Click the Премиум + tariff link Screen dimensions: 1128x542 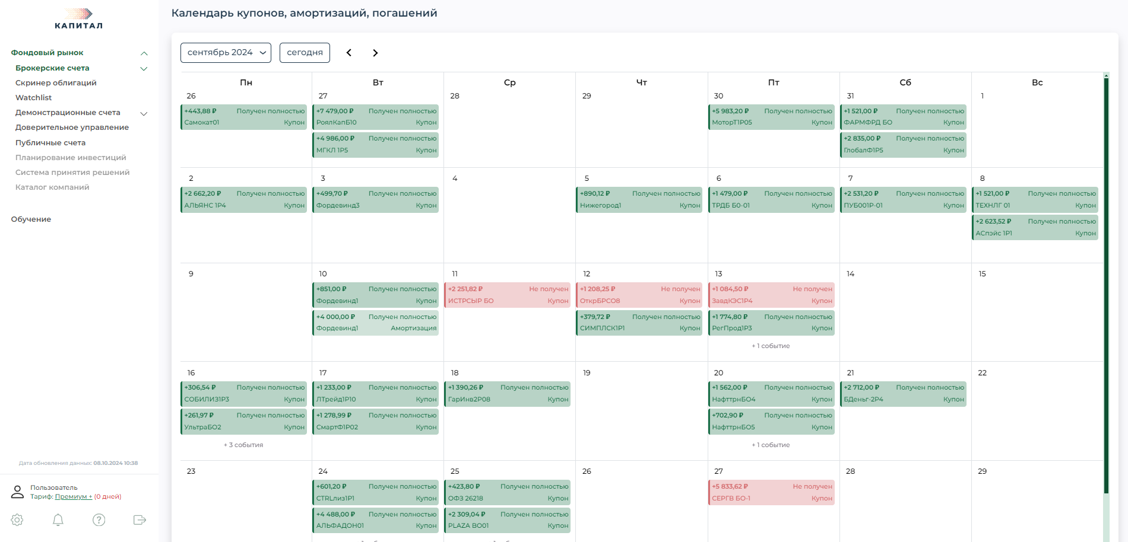pos(73,497)
